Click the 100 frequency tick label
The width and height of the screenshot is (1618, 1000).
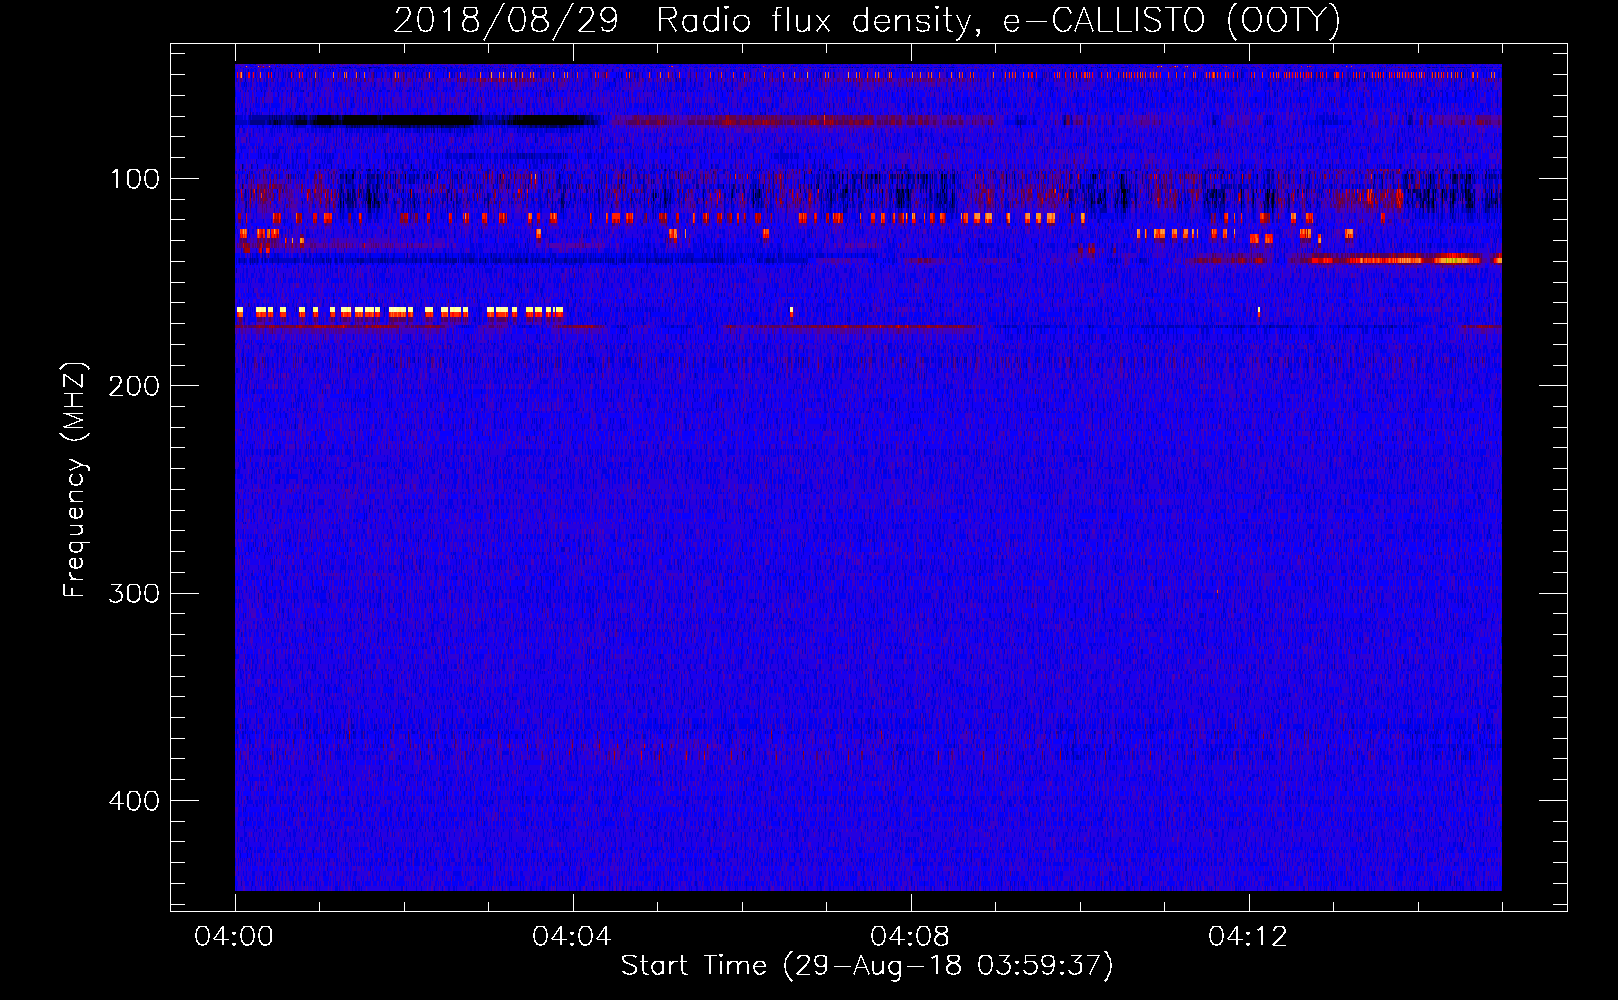[x=135, y=179]
